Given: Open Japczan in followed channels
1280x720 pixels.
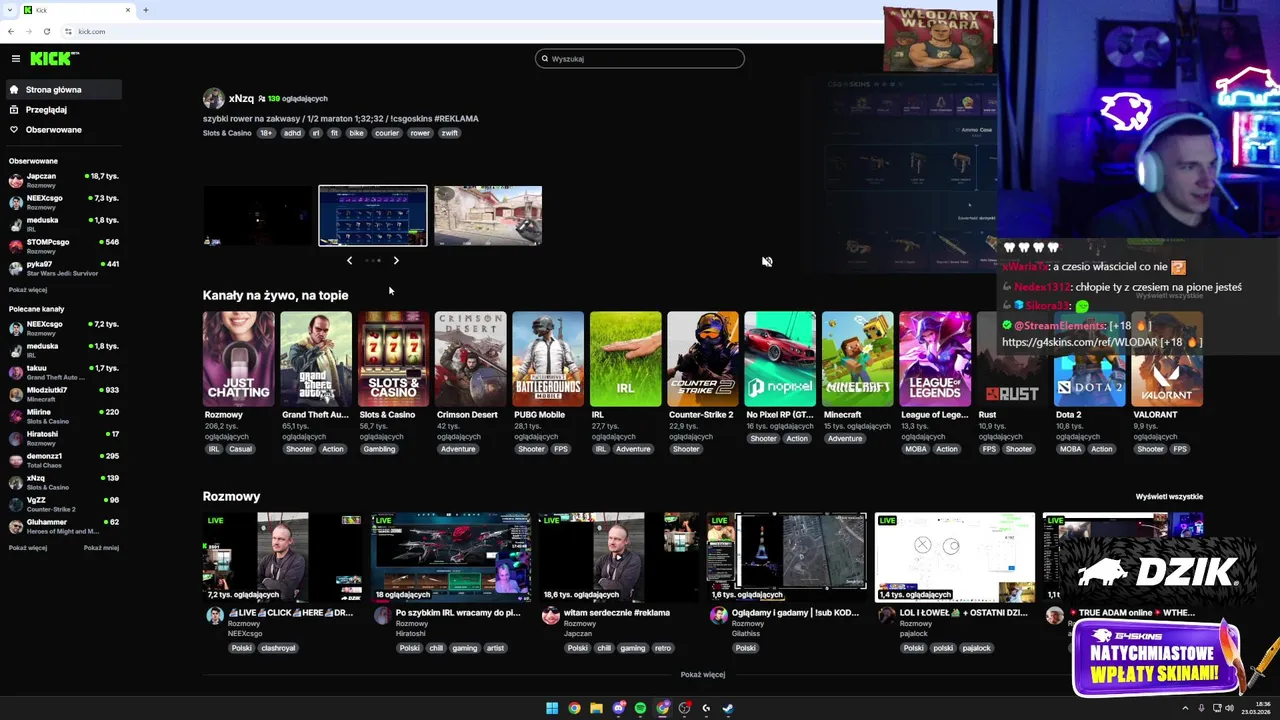Looking at the screenshot, I should click(x=62, y=180).
